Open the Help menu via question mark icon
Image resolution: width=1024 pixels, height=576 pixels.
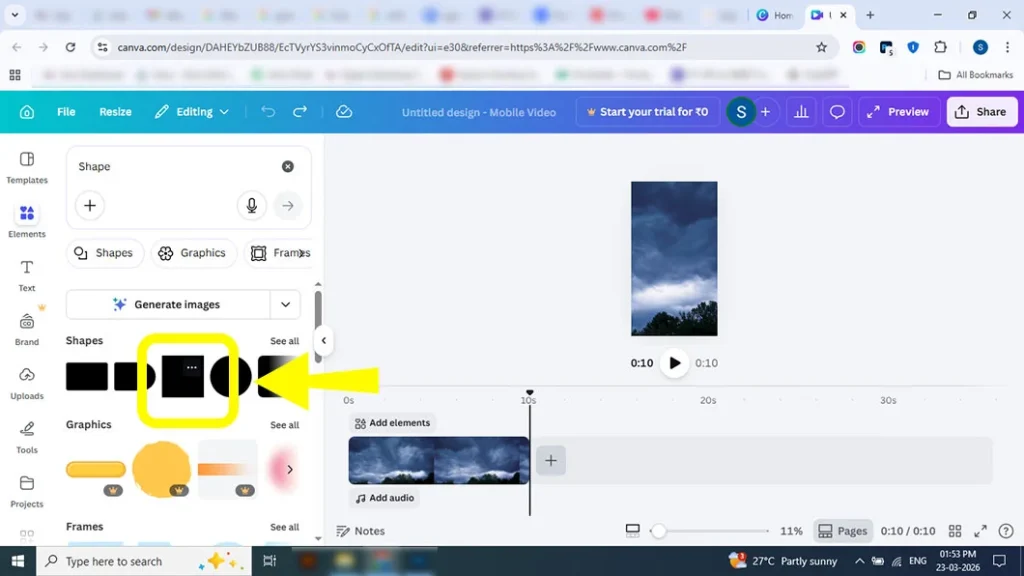pos(1006,531)
